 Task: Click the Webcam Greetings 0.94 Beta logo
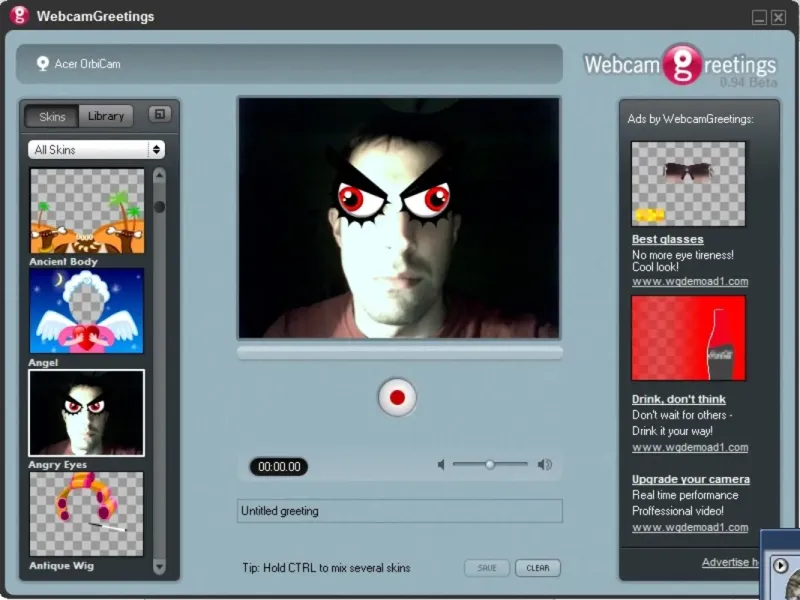681,65
